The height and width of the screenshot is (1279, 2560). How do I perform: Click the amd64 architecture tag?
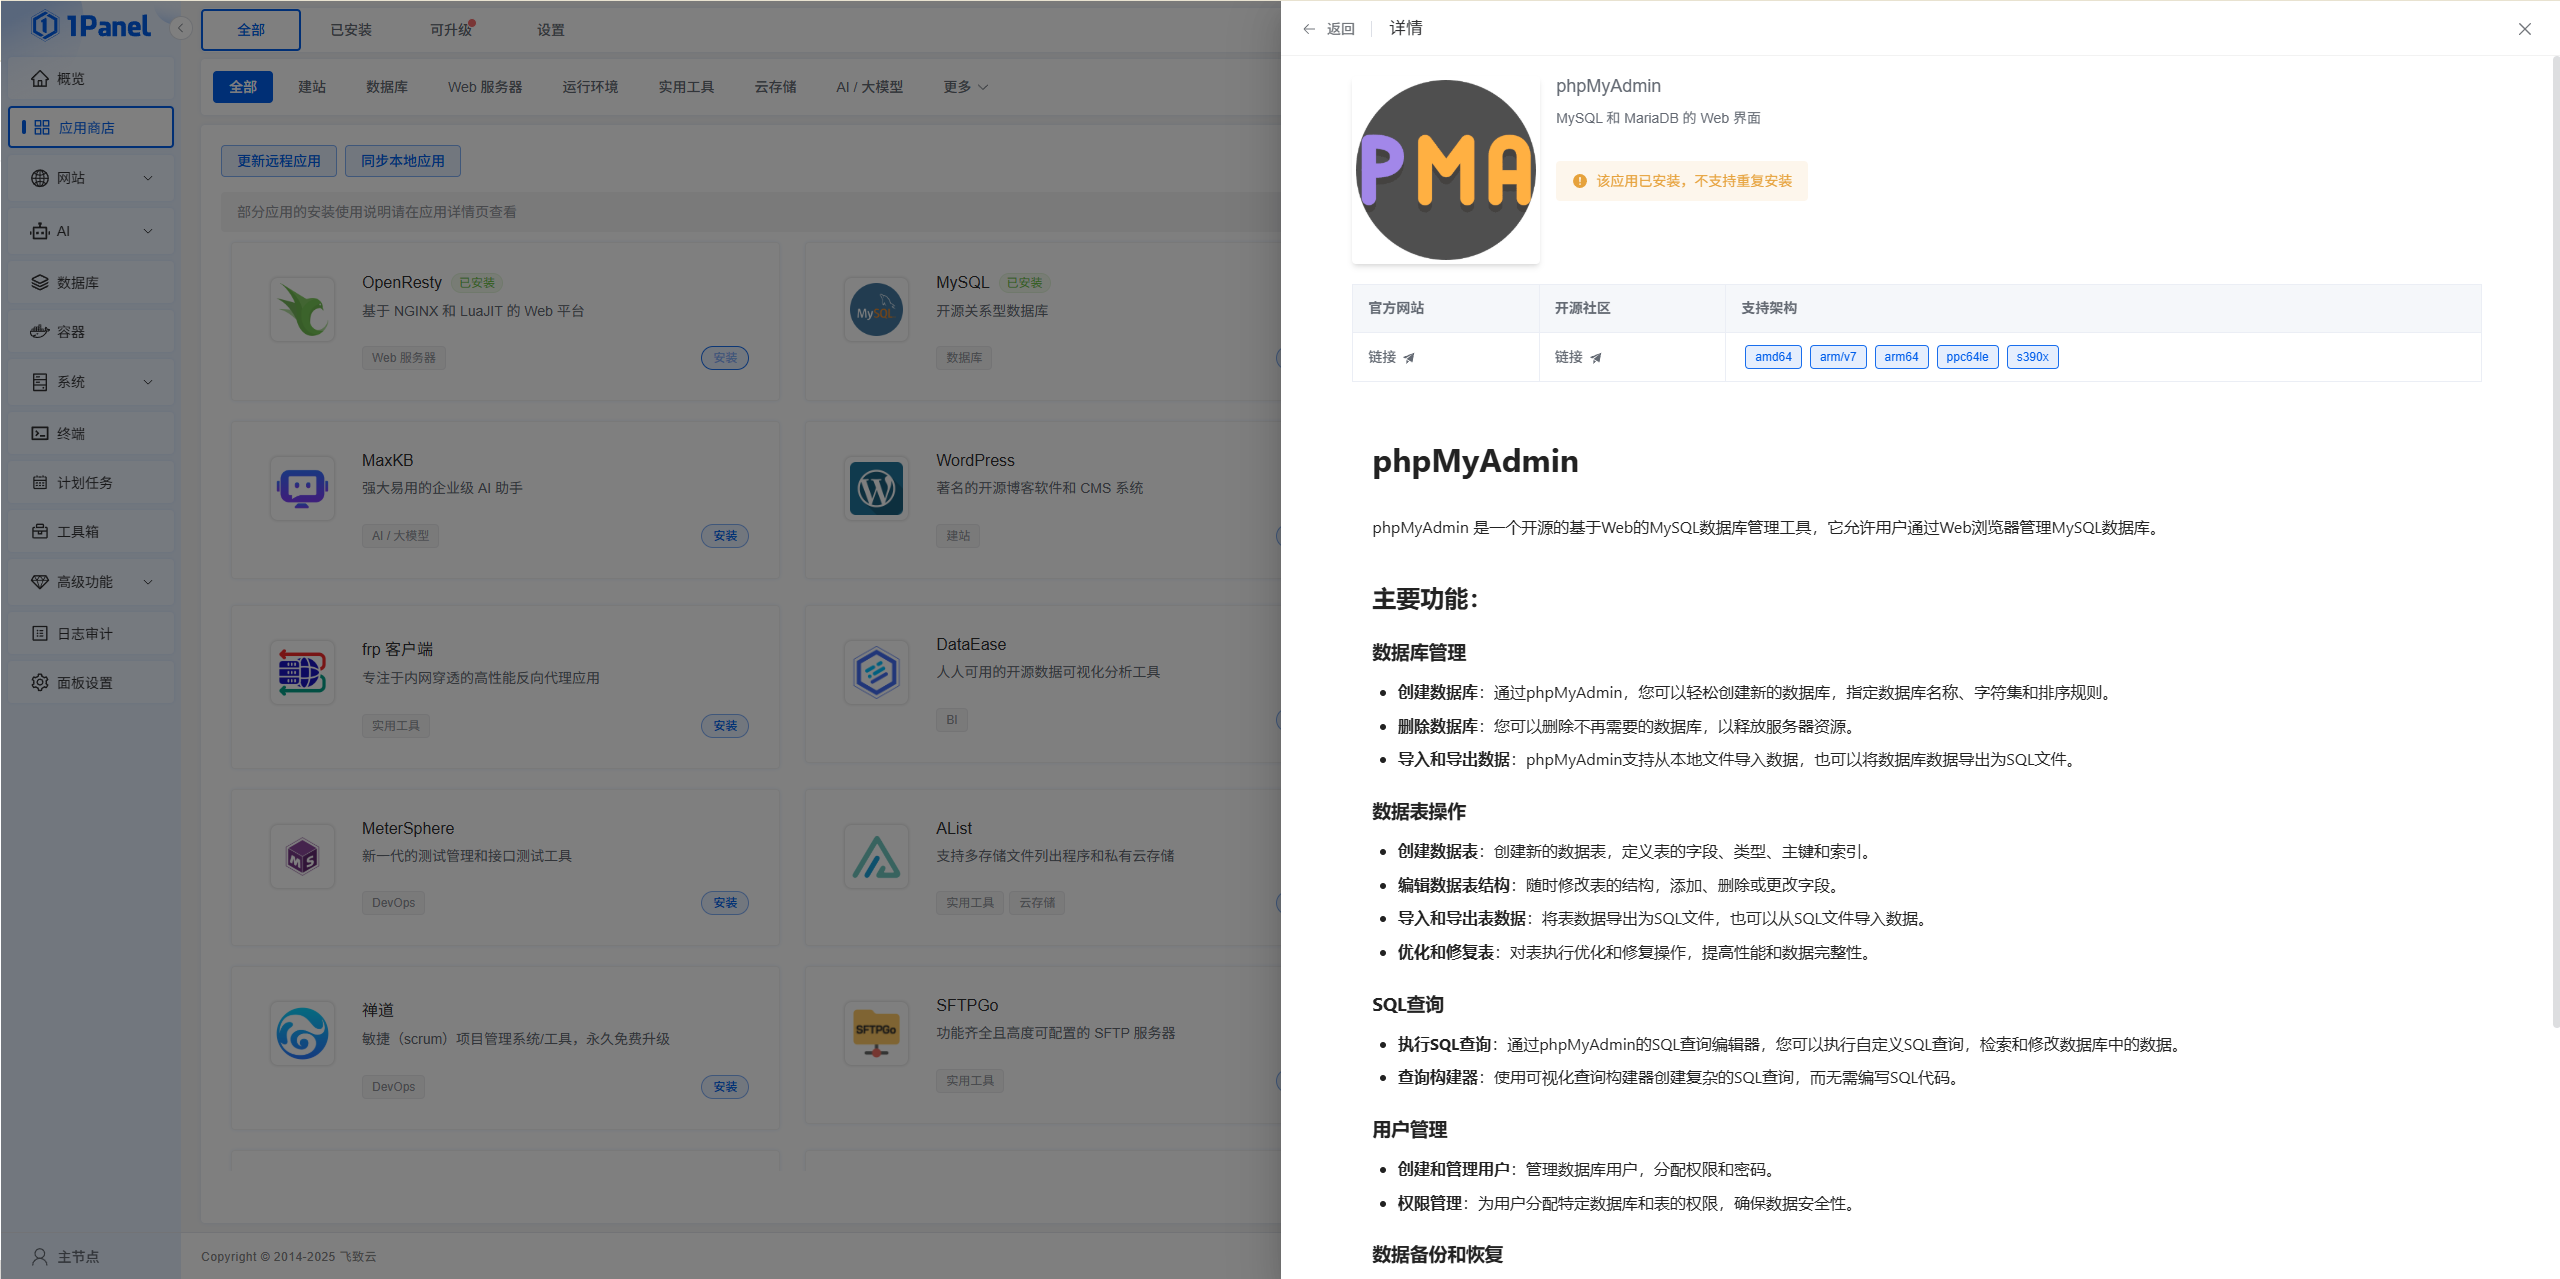(1772, 356)
